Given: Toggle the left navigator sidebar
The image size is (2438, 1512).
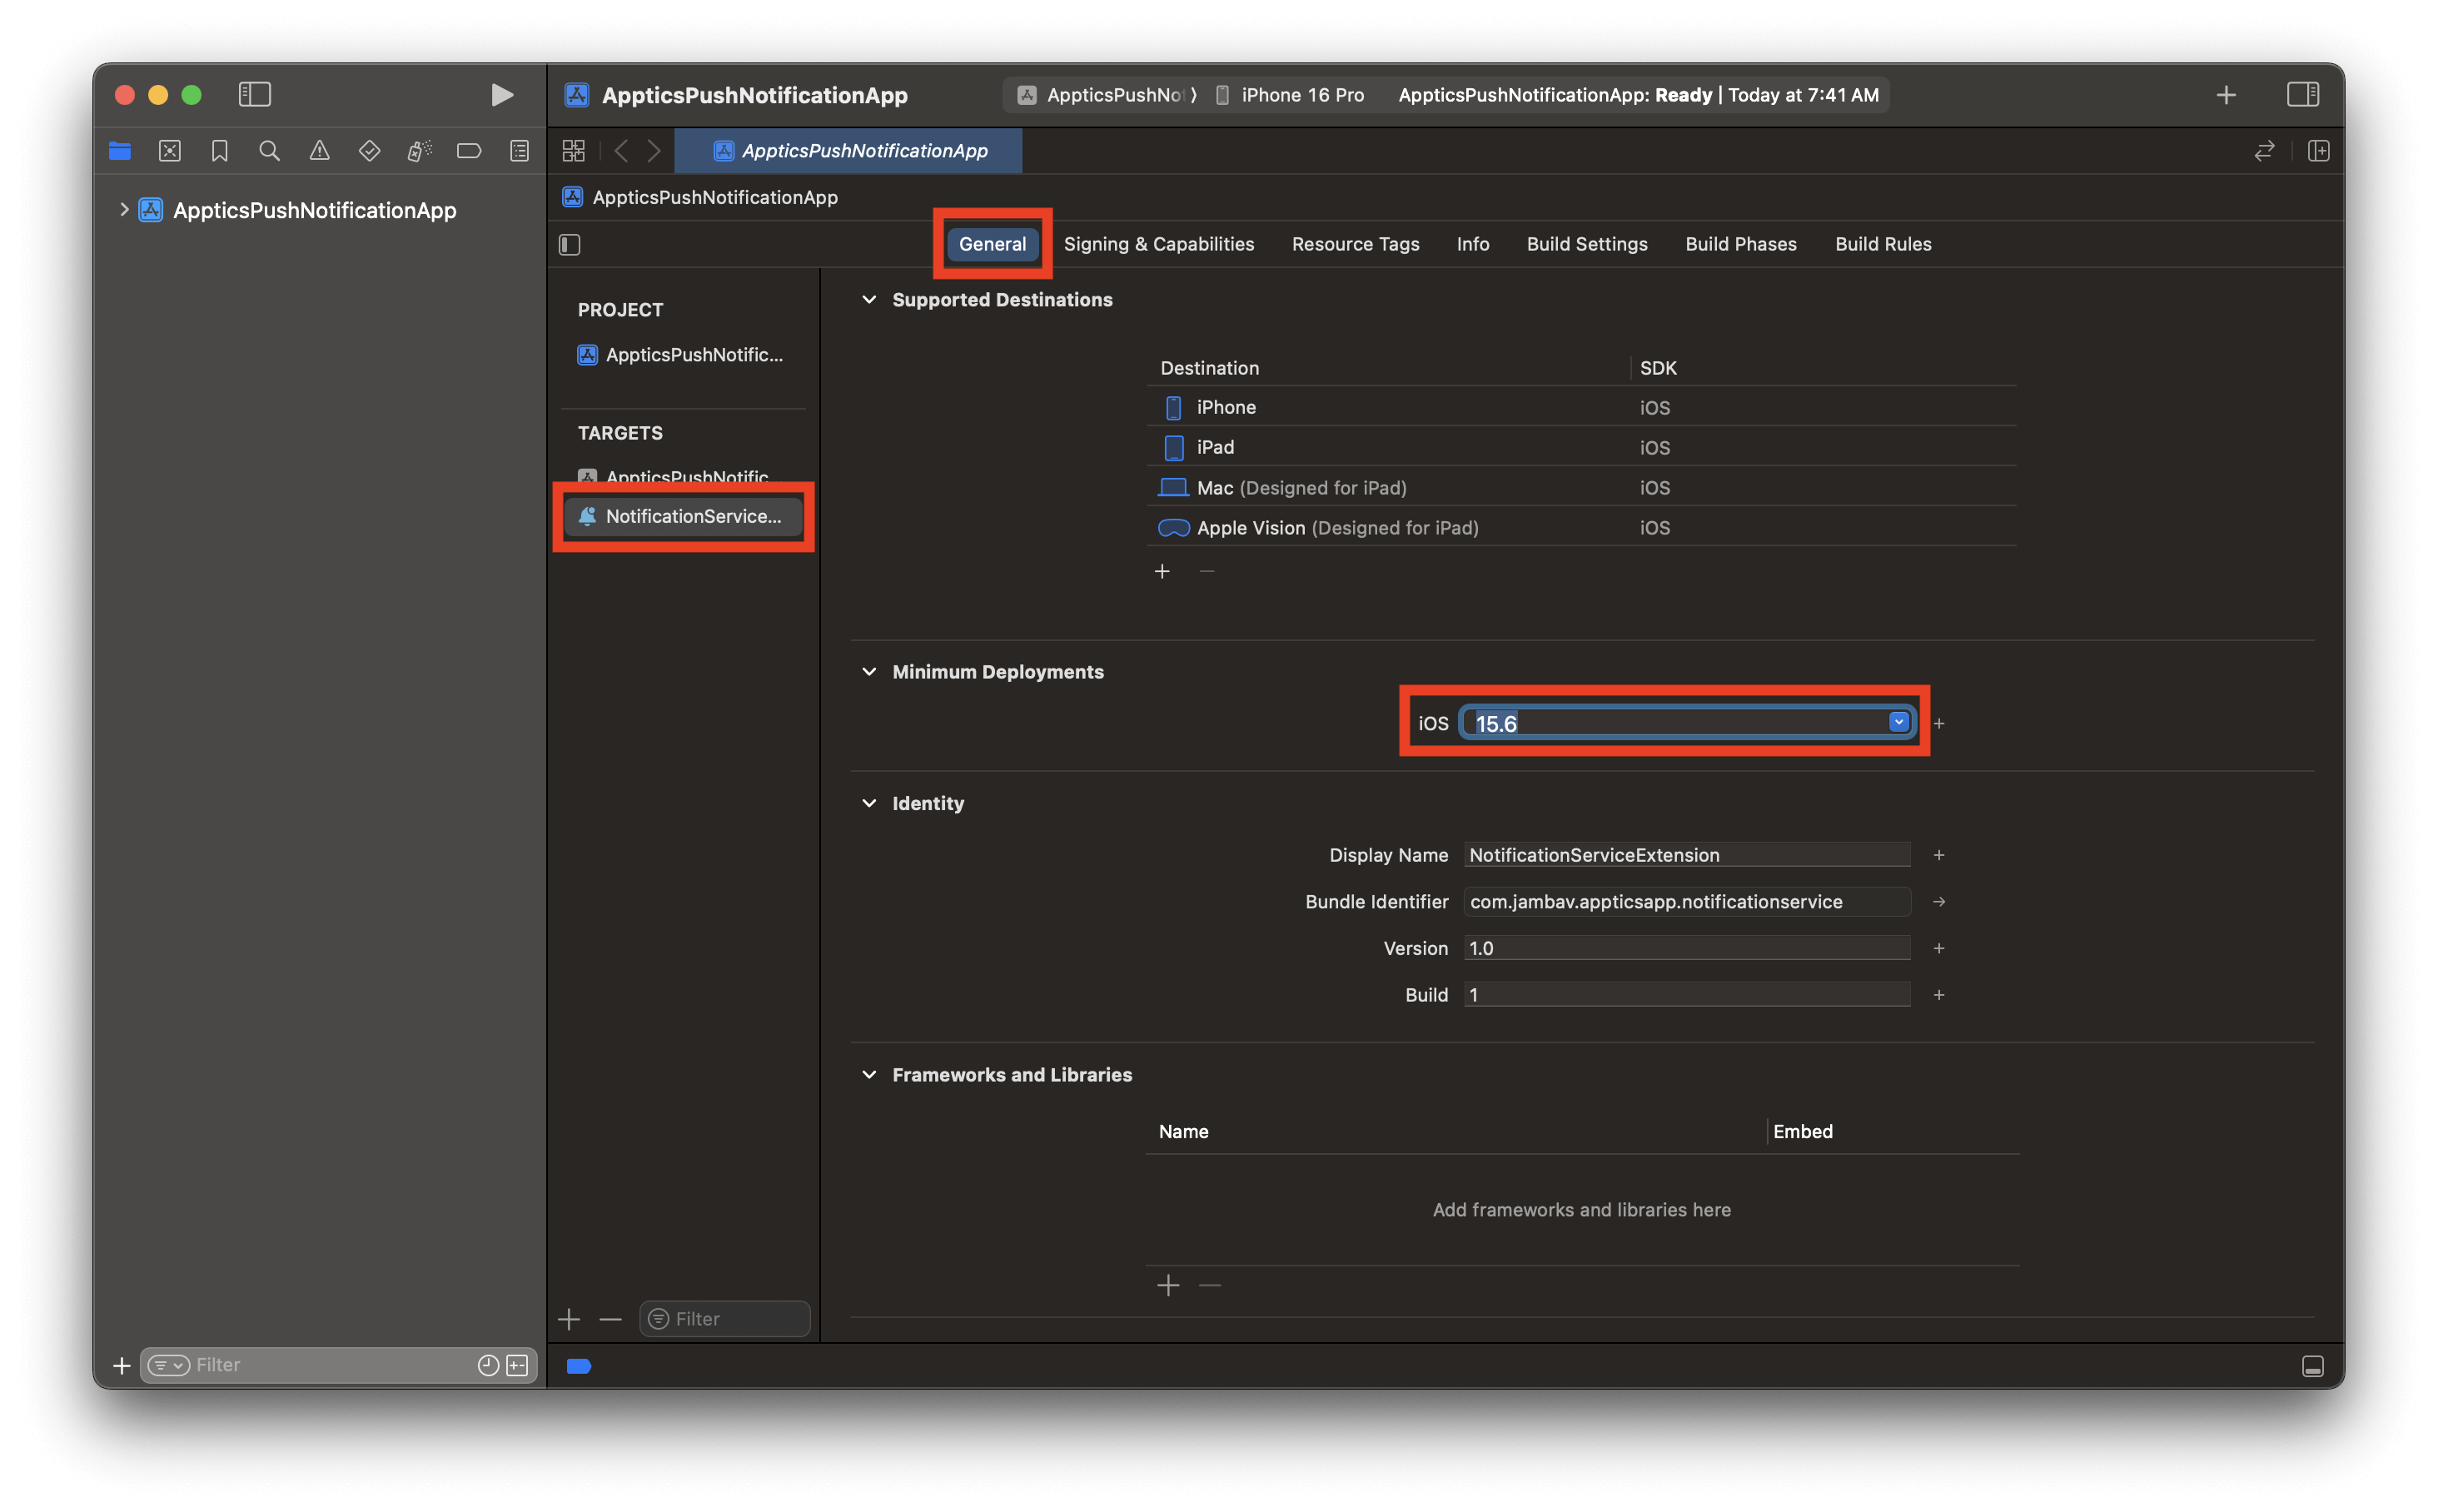Looking at the screenshot, I should pos(254,95).
